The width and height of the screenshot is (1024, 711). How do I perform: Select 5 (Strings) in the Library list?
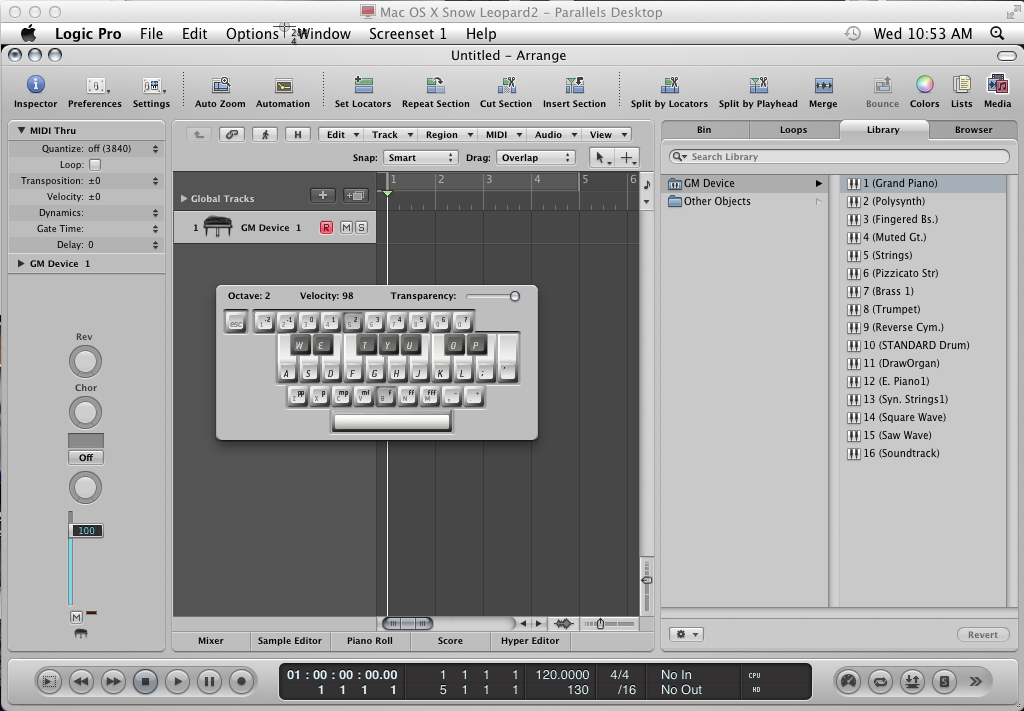tap(923, 255)
